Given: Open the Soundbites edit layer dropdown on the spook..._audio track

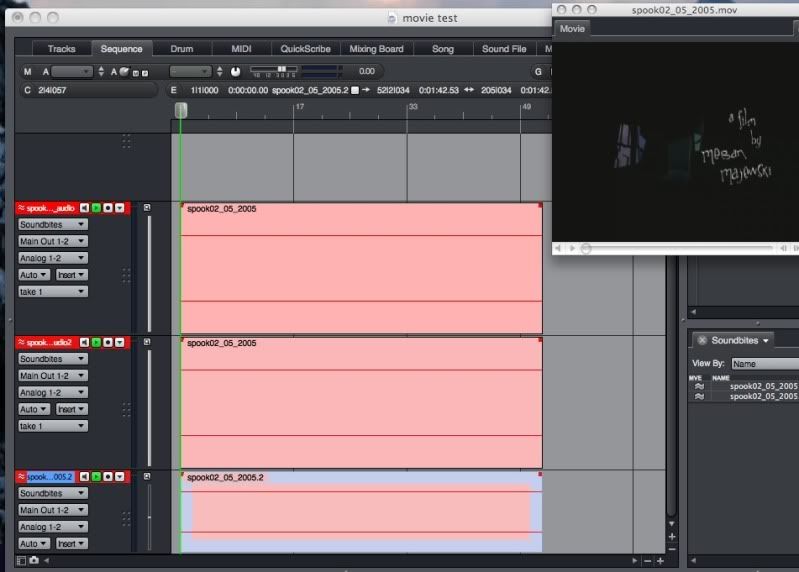Looking at the screenshot, I should click(x=52, y=225).
